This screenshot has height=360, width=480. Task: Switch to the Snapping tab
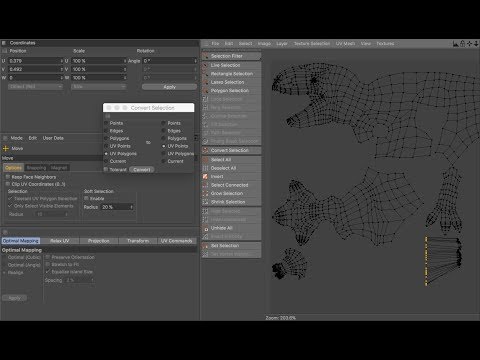pos(36,168)
